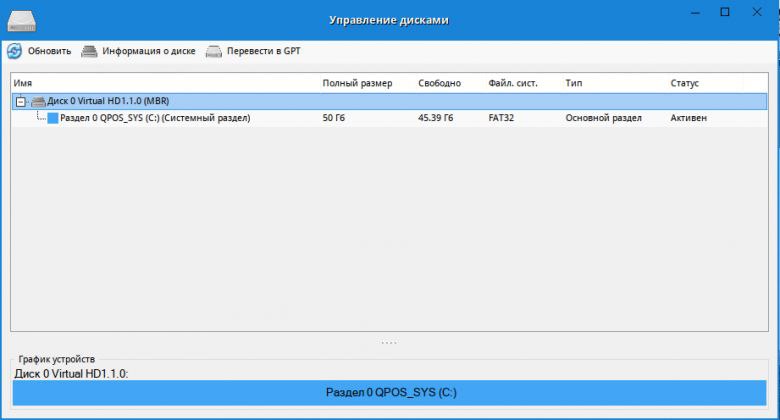
Task: Open Информация о диске
Action: pos(149,51)
